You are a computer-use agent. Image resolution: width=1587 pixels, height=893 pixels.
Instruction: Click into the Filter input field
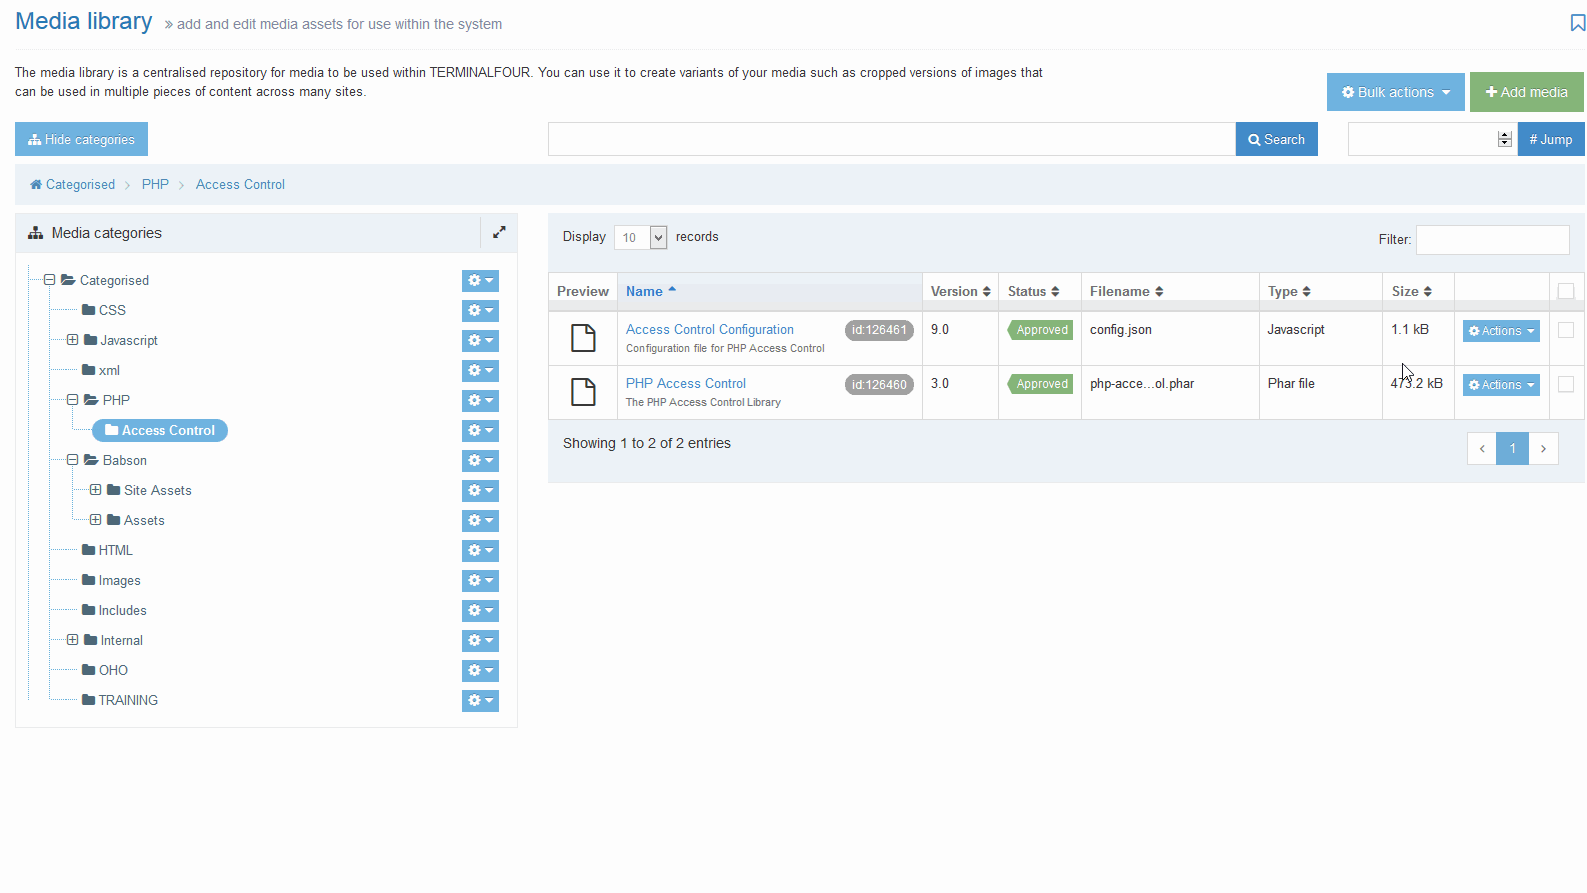tap(1492, 240)
